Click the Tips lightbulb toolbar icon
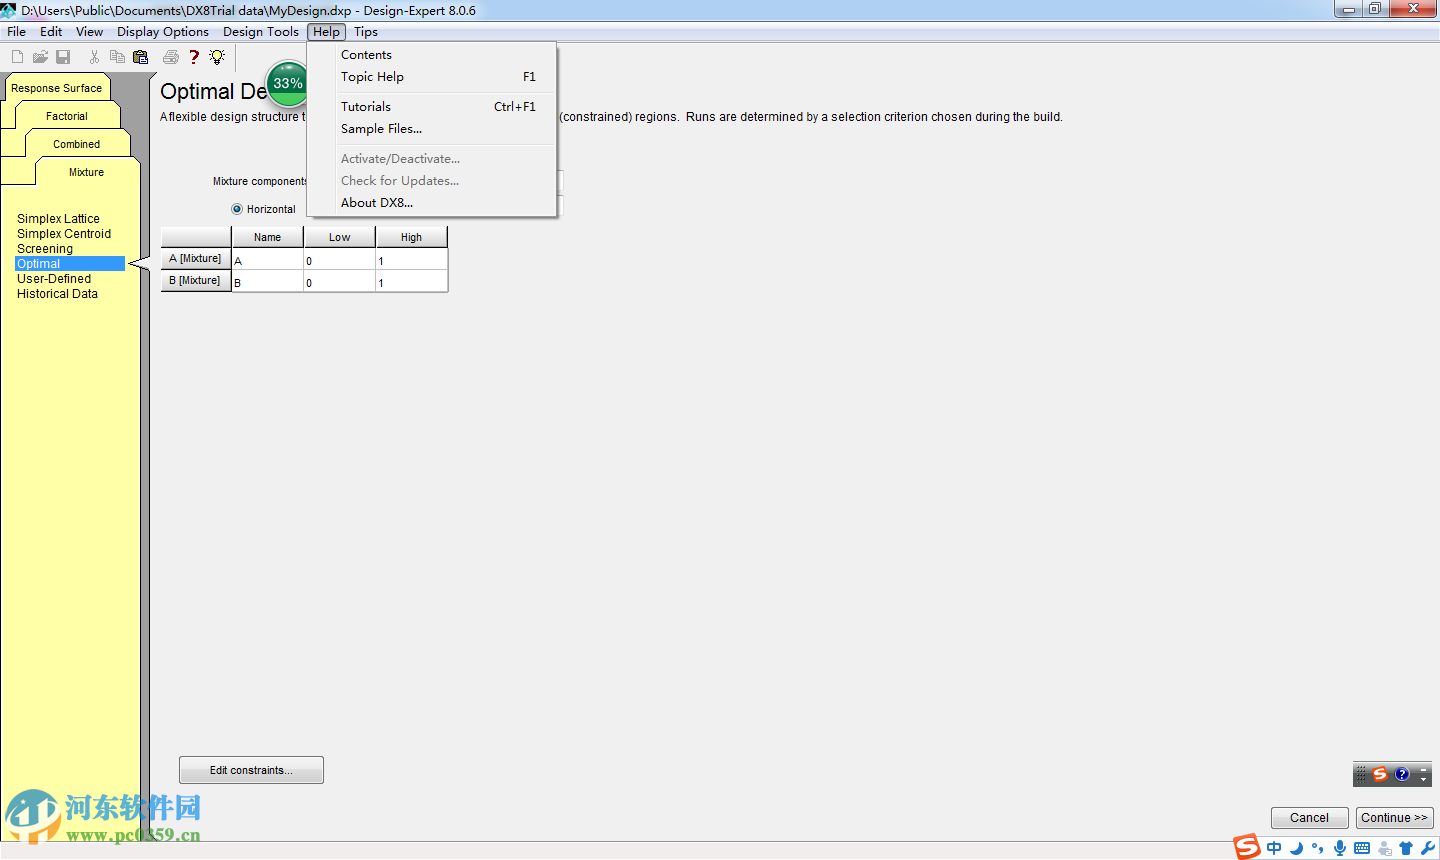1440x860 pixels. [x=216, y=57]
